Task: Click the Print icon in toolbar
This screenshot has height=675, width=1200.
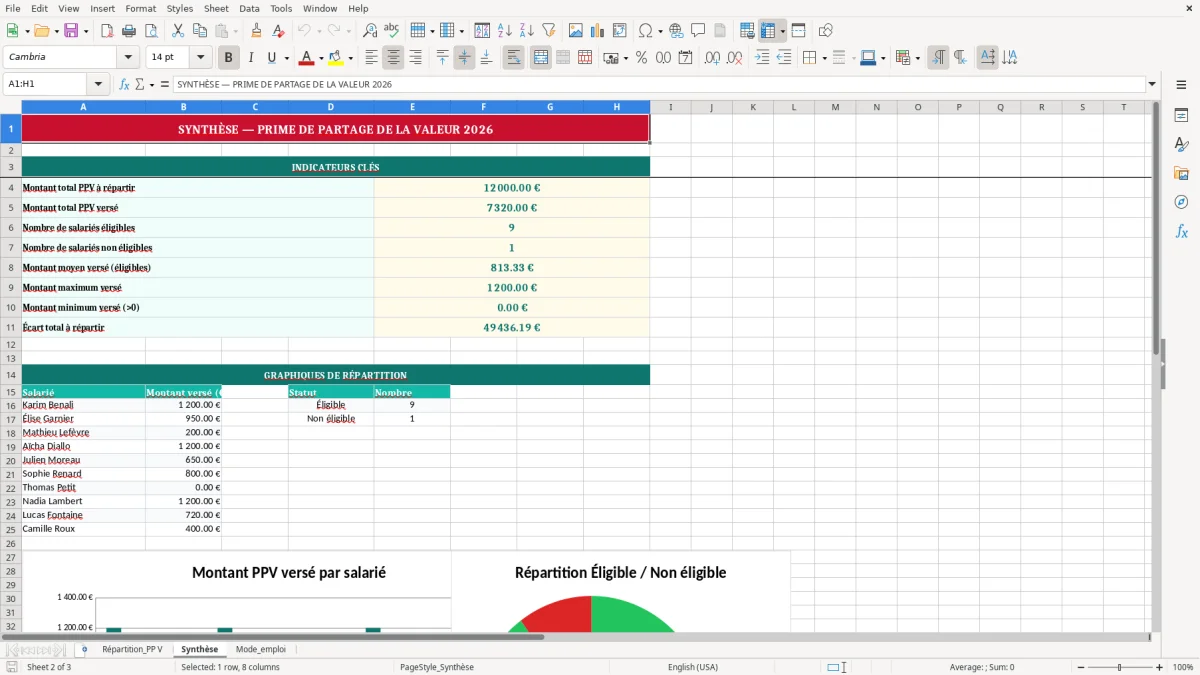Action: [128, 31]
